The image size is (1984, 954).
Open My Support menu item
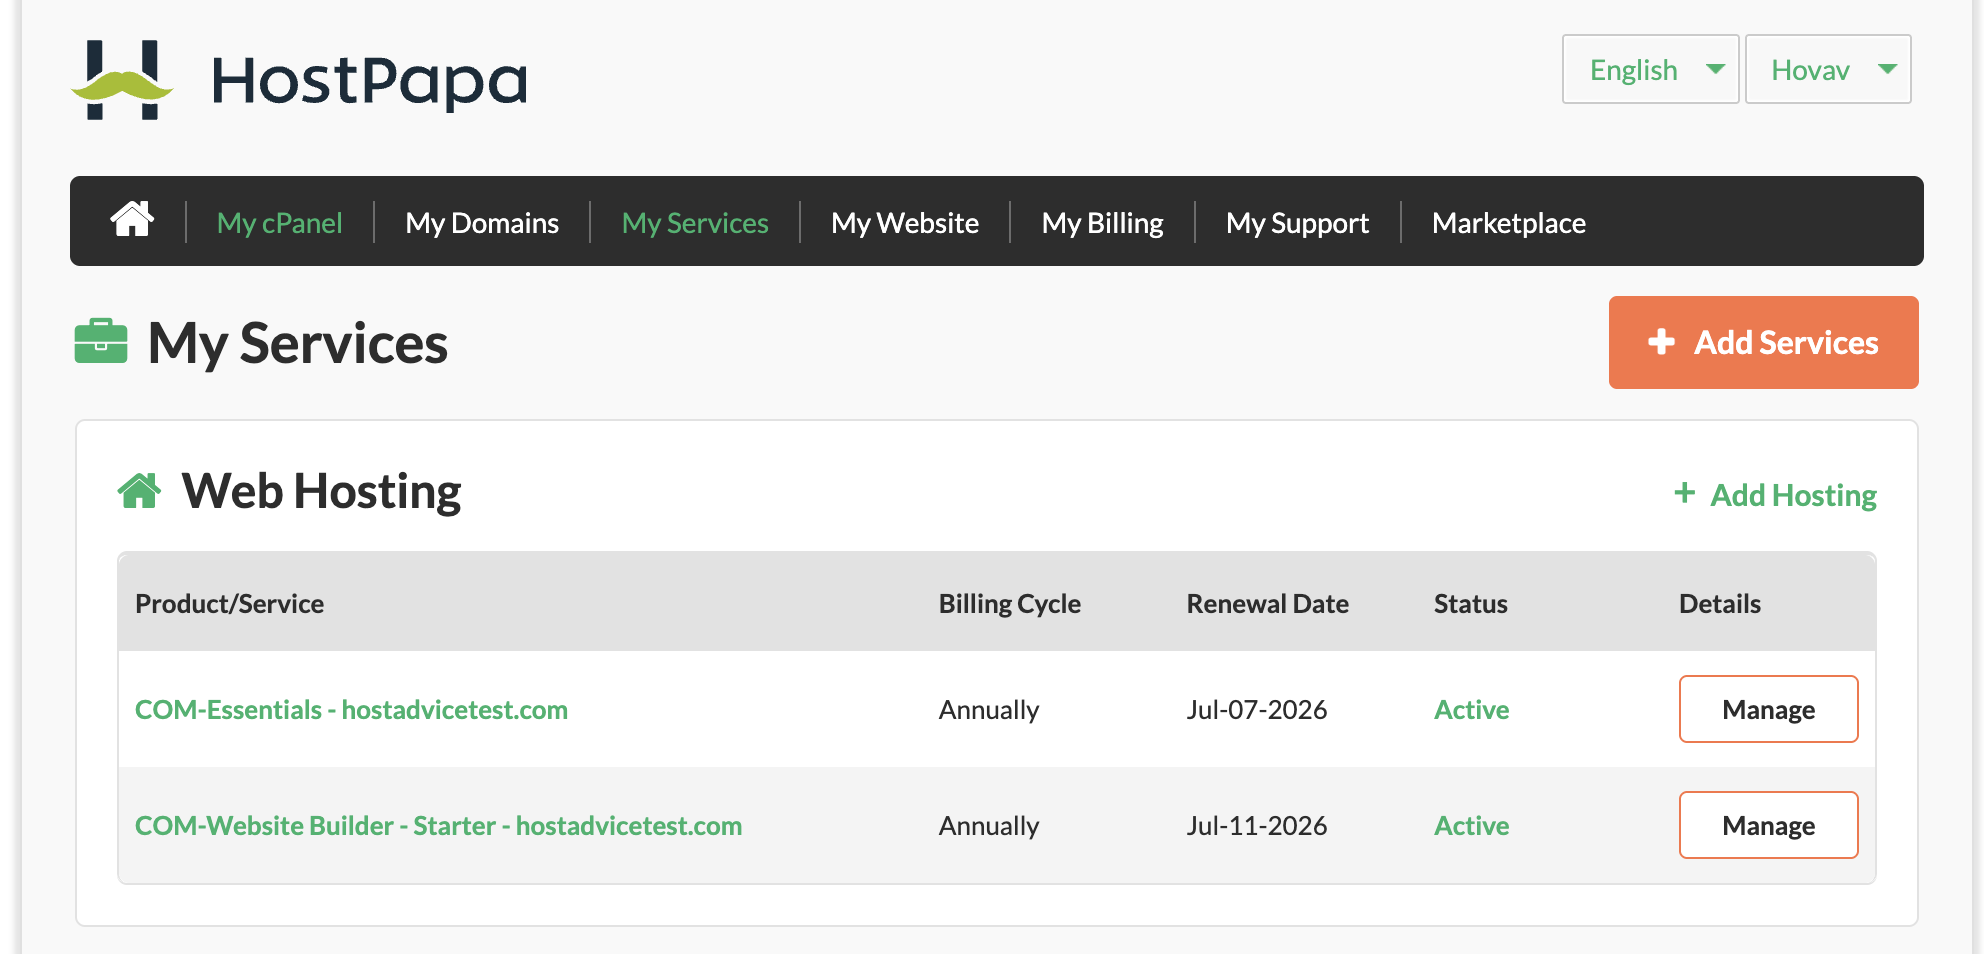tap(1298, 222)
